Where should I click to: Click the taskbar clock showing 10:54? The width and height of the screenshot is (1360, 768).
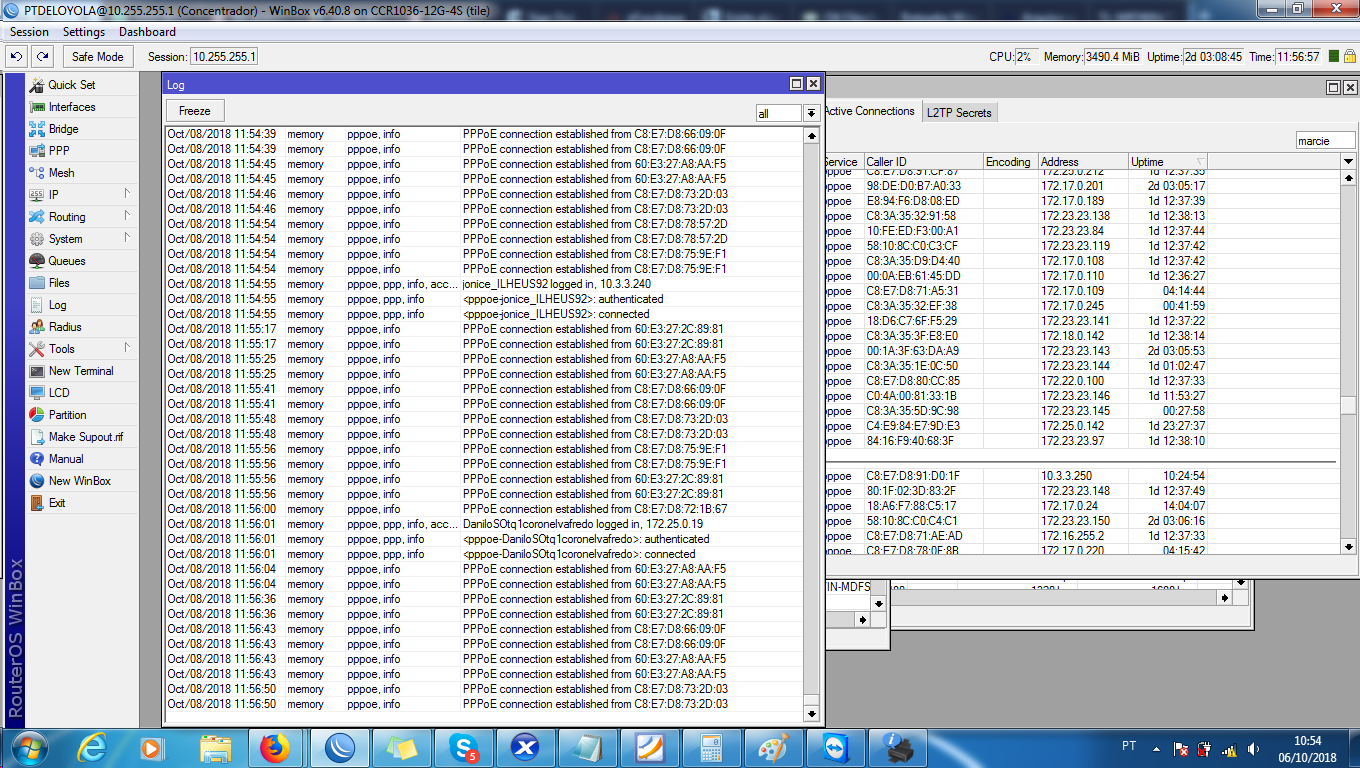pyautogui.click(x=1307, y=741)
